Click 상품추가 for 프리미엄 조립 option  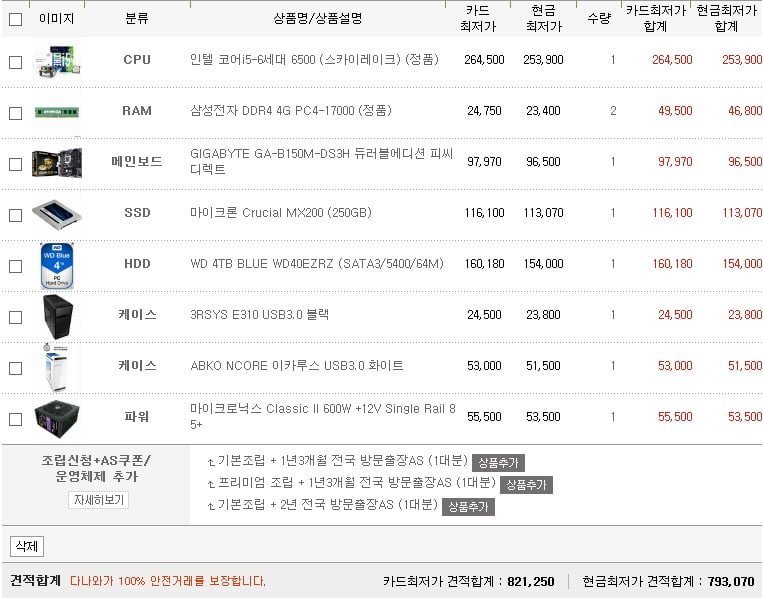(x=526, y=485)
